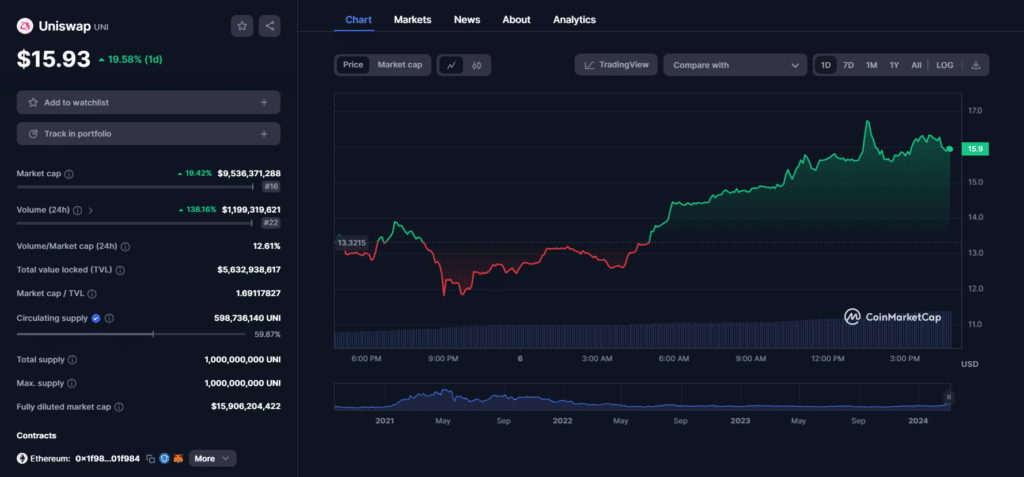1024x477 pixels.
Task: Click the $9,536,371,288 market cap value
Action: pos(249,174)
